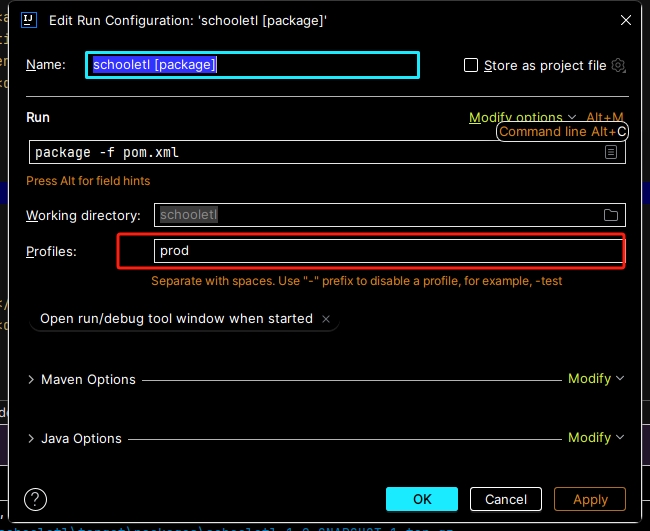
Task: Open Modify dropdown for Maven Options
Action: 595,379
